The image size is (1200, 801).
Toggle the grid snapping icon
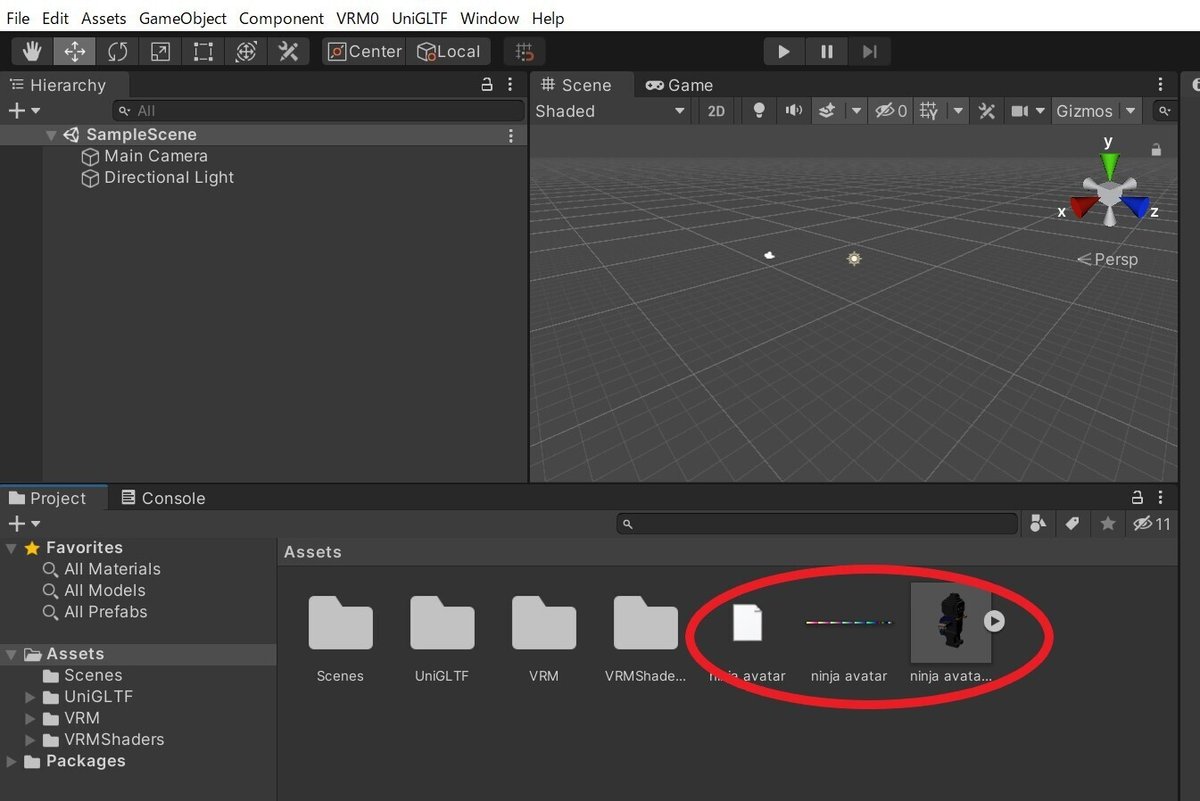(x=524, y=52)
